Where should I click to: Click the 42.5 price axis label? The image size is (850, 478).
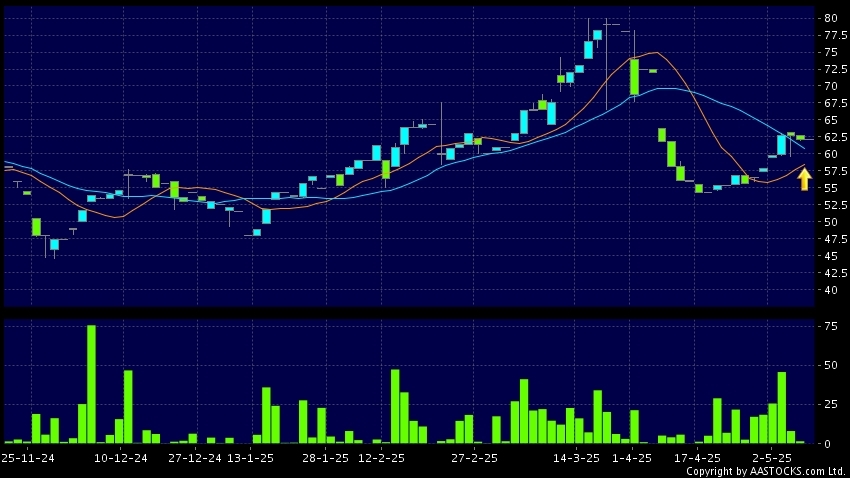(836, 273)
